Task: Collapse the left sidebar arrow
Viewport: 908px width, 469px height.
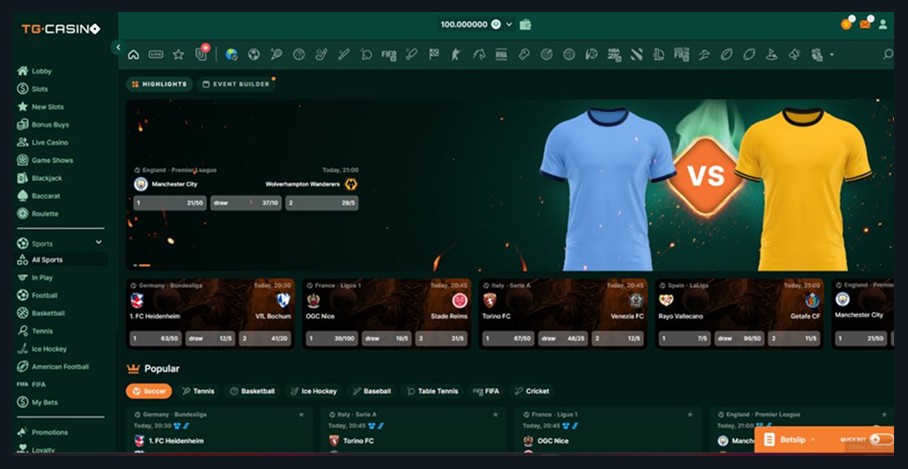Action: pos(118,47)
